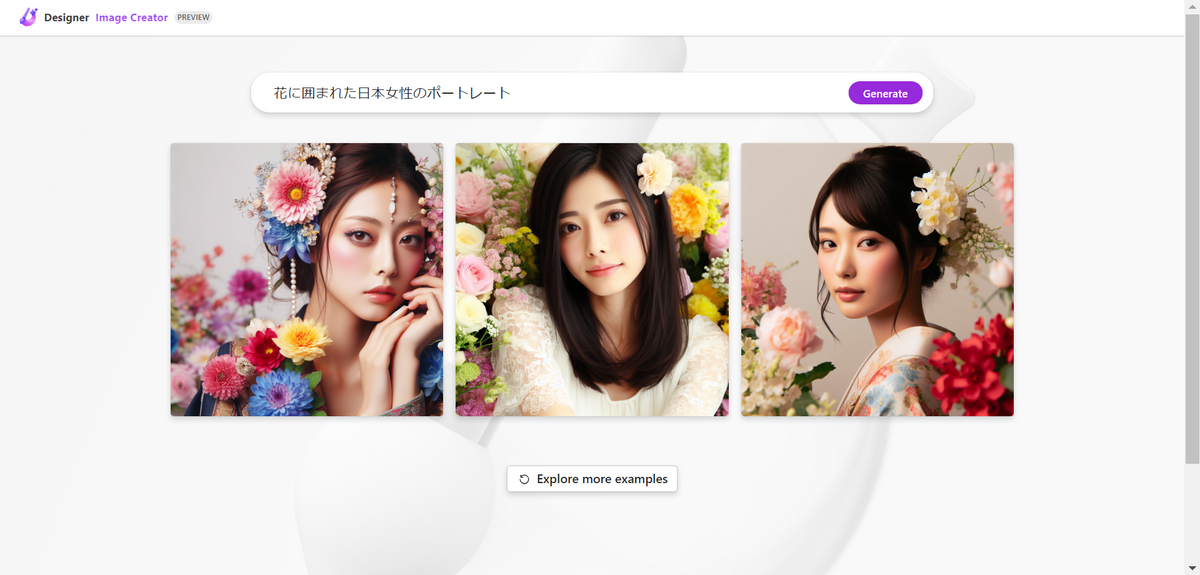Screen dimensions: 1200x575
Task: Click the PREVIEW badge
Action: point(194,18)
